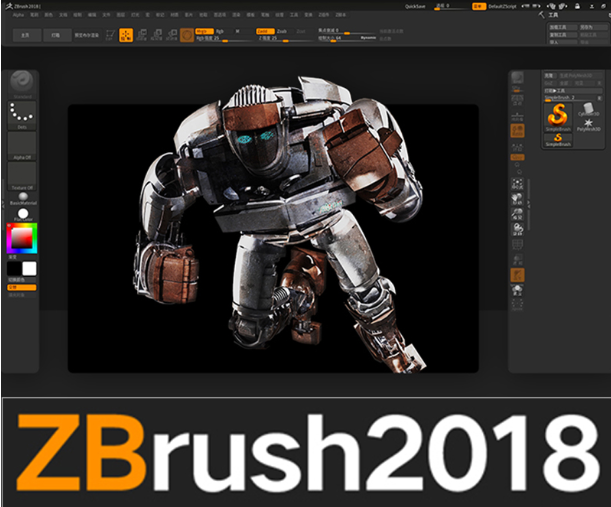This screenshot has height=507, width=611.
Task: Click the FlatColor white sphere icon
Action: (23, 214)
